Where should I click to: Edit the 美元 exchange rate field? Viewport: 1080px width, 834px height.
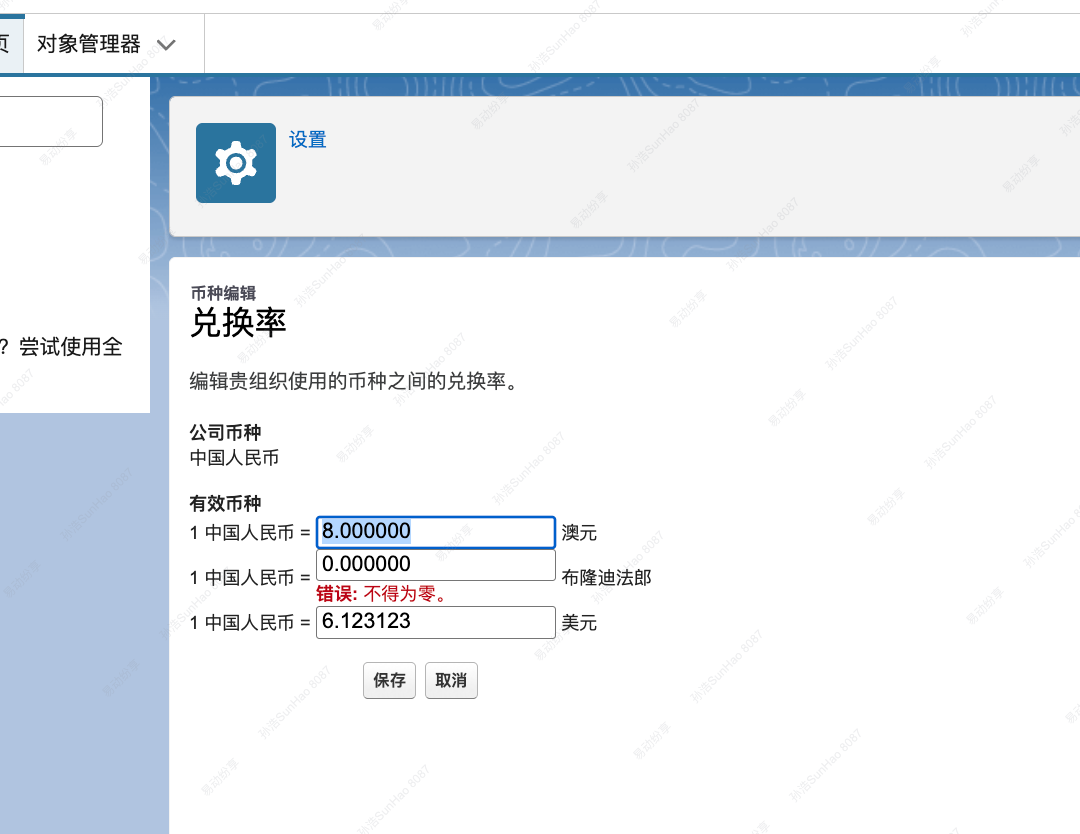click(x=435, y=622)
